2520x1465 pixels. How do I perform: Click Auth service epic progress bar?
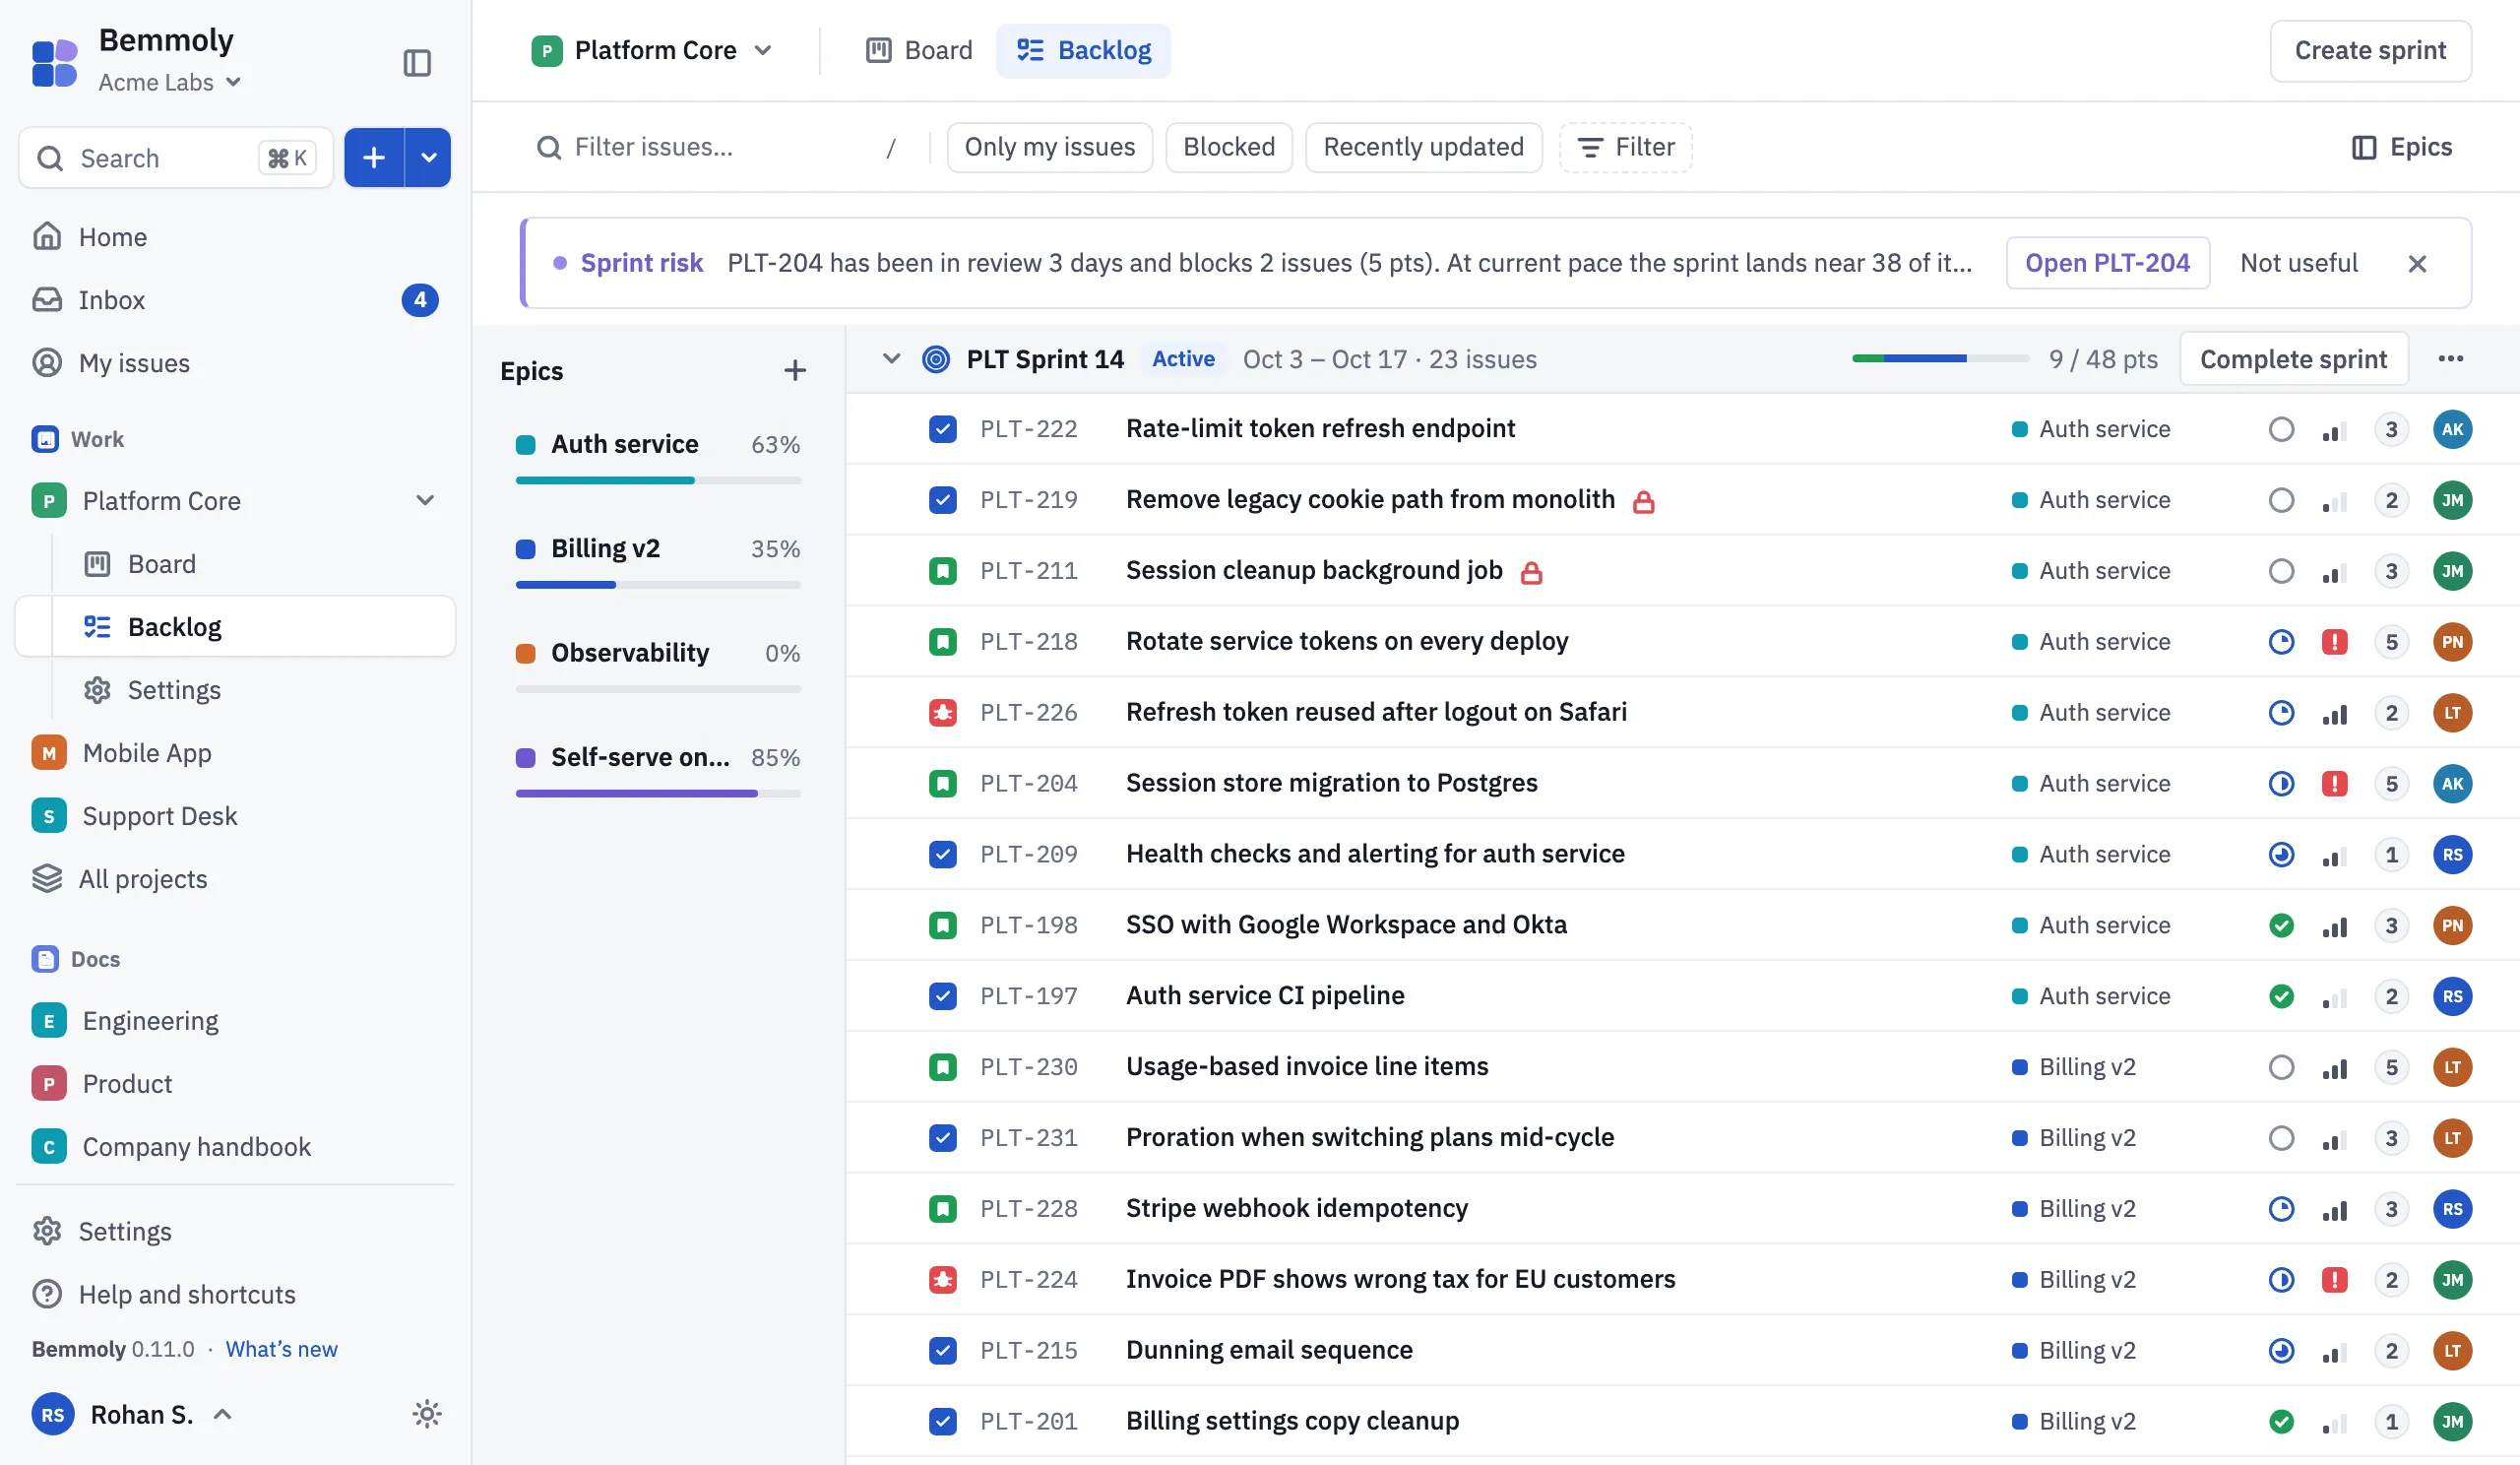click(658, 481)
